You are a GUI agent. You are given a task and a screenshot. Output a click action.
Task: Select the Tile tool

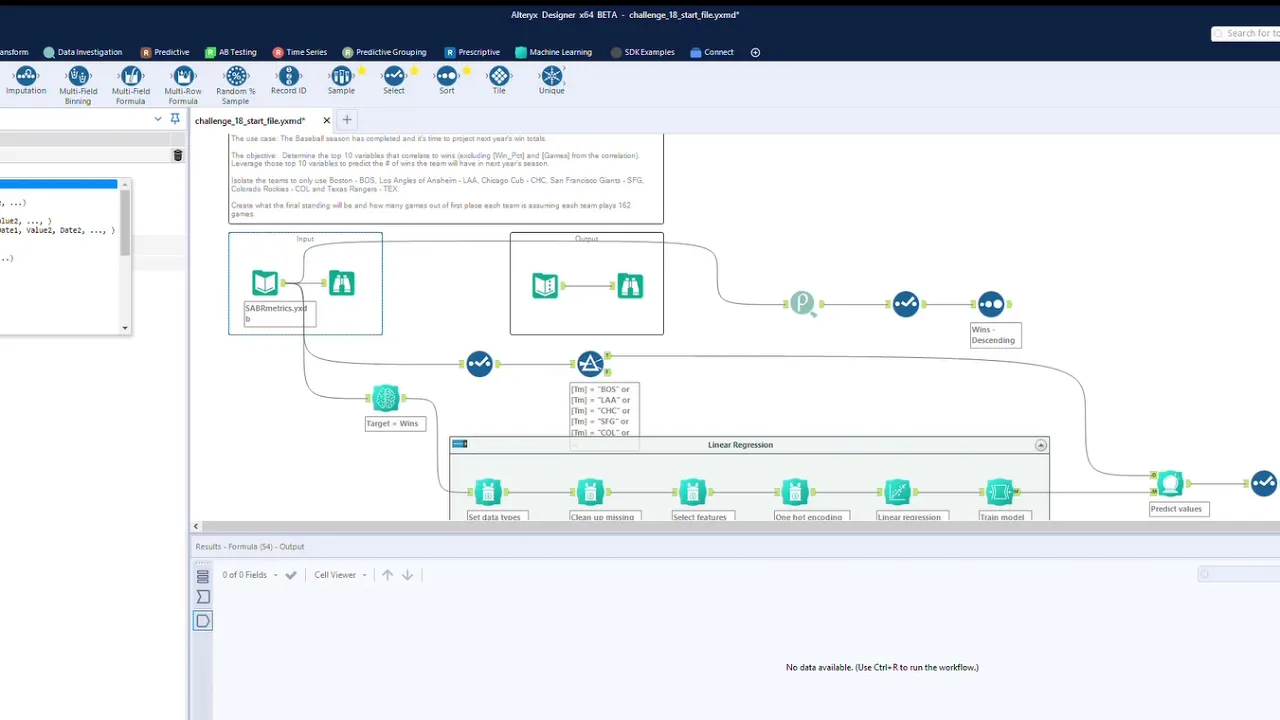click(x=499, y=81)
